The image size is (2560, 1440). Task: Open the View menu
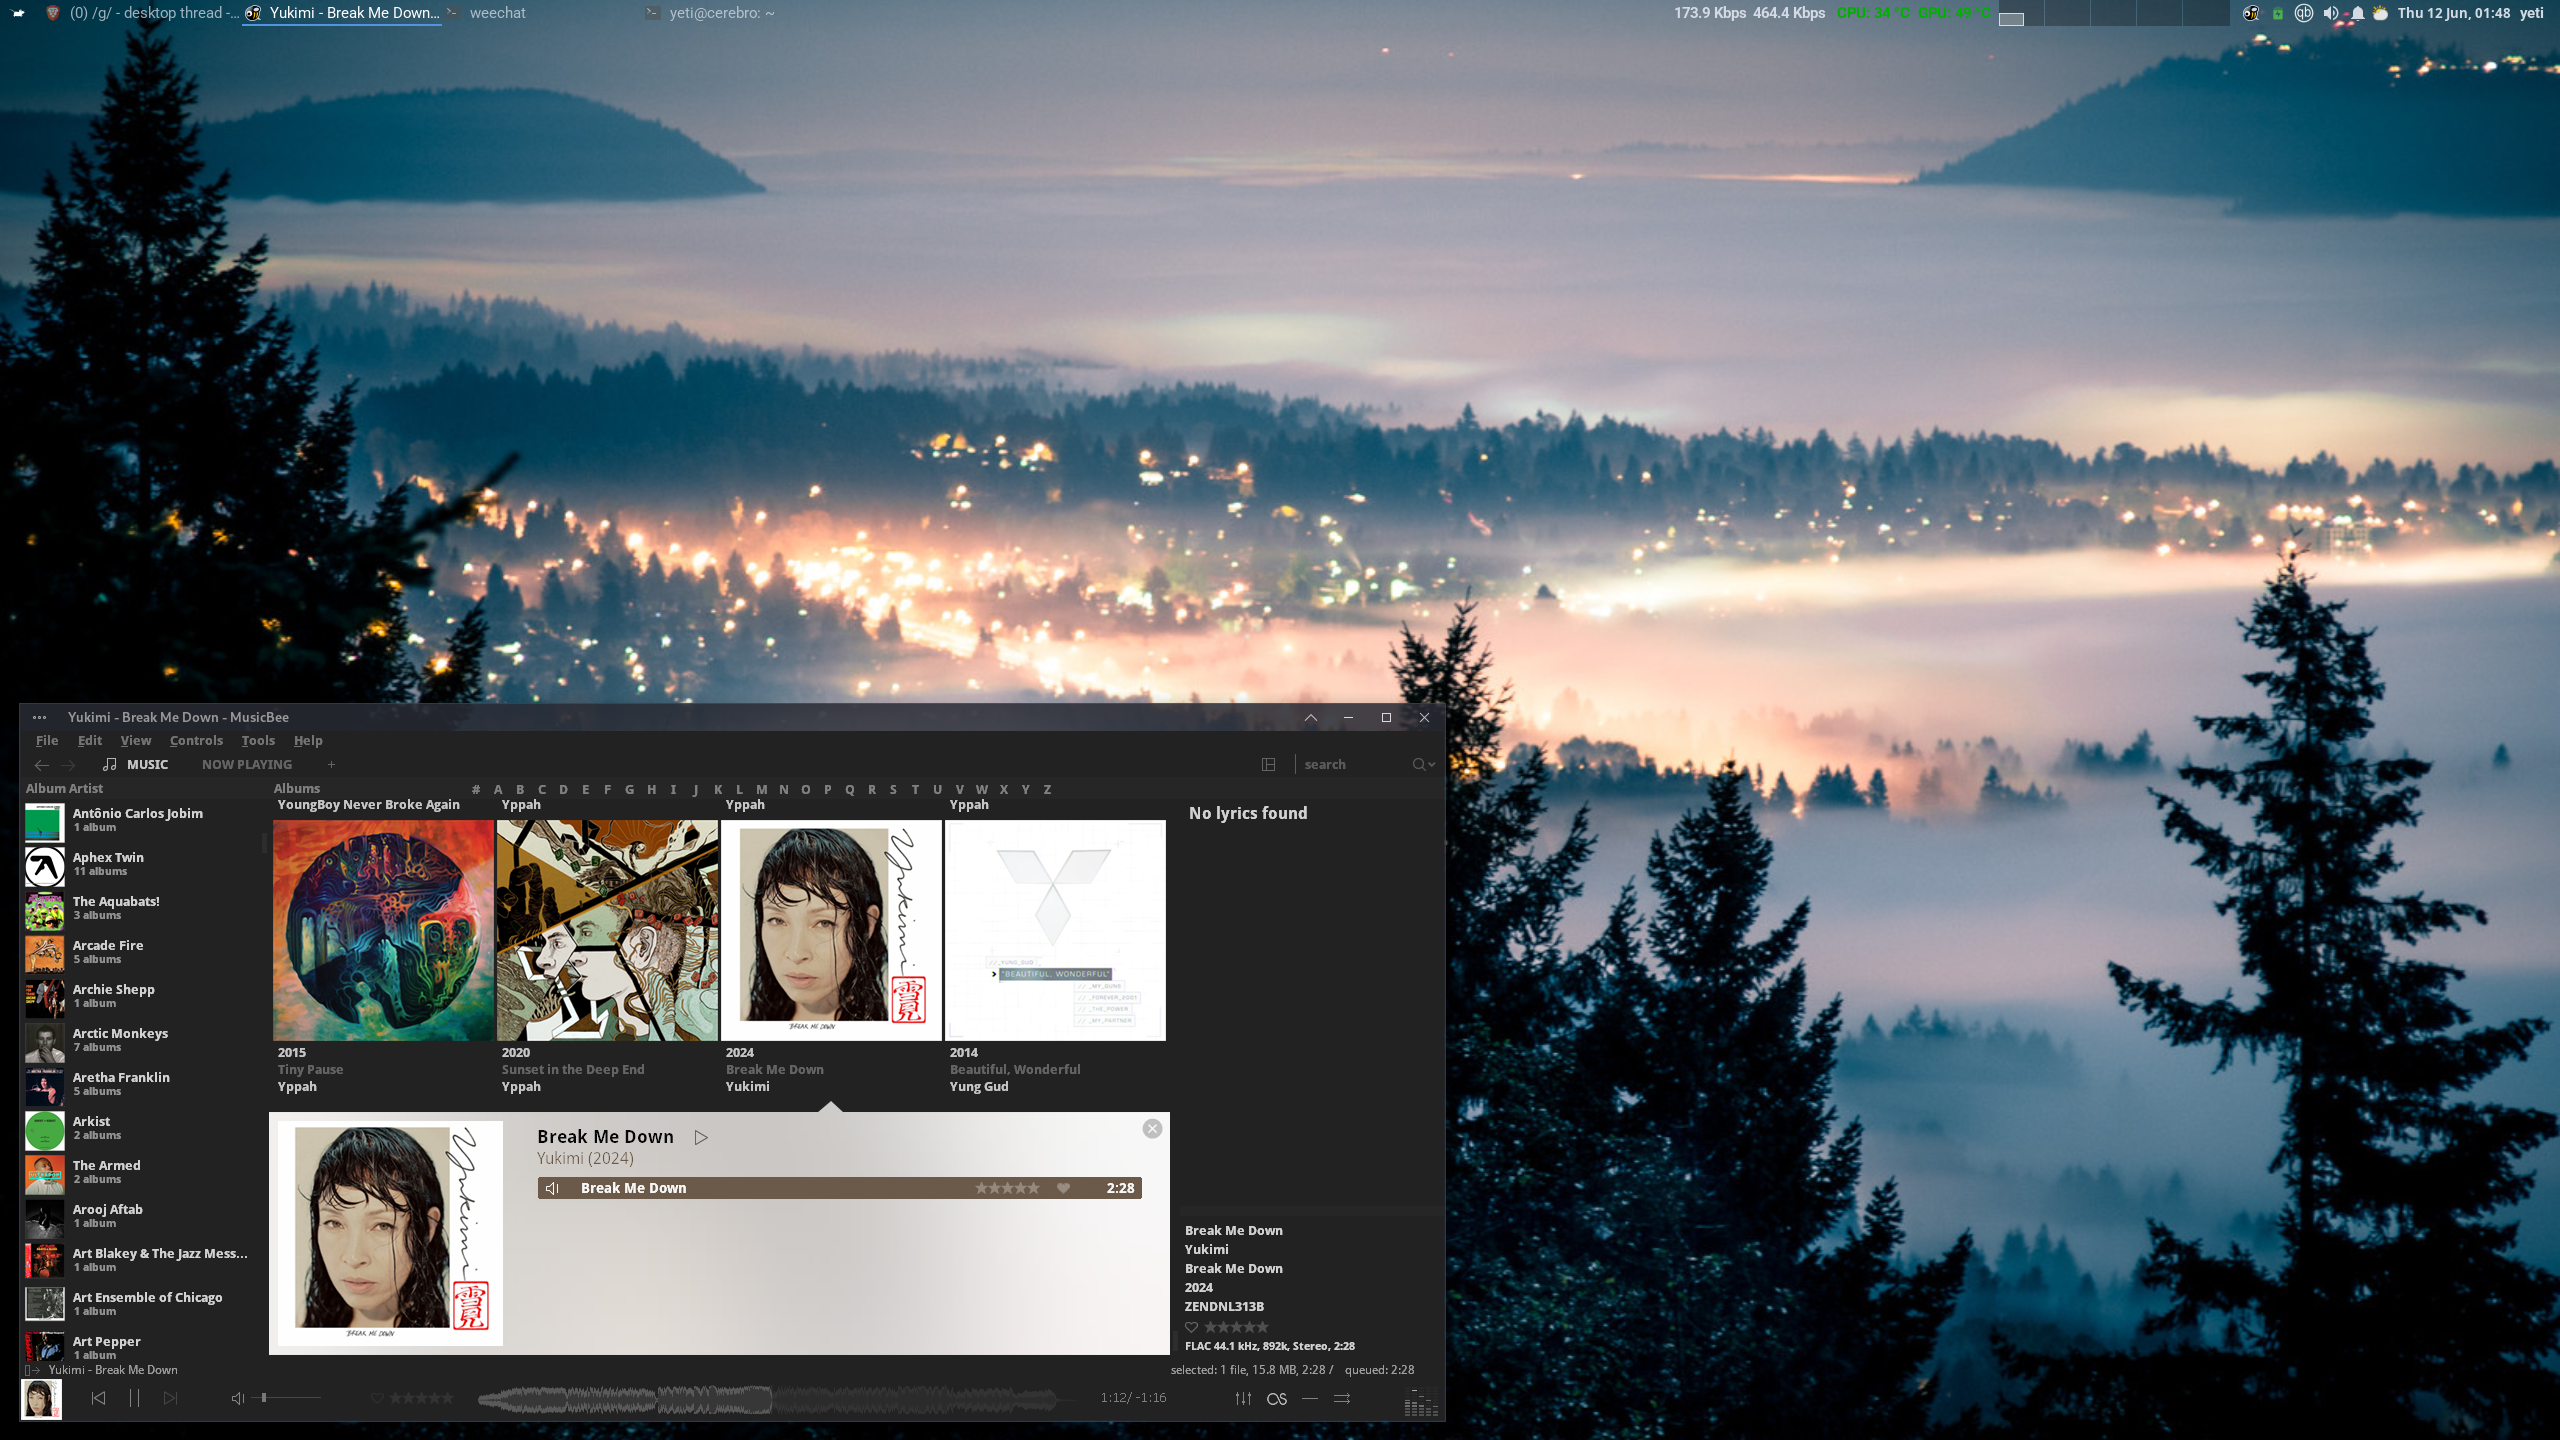click(136, 740)
